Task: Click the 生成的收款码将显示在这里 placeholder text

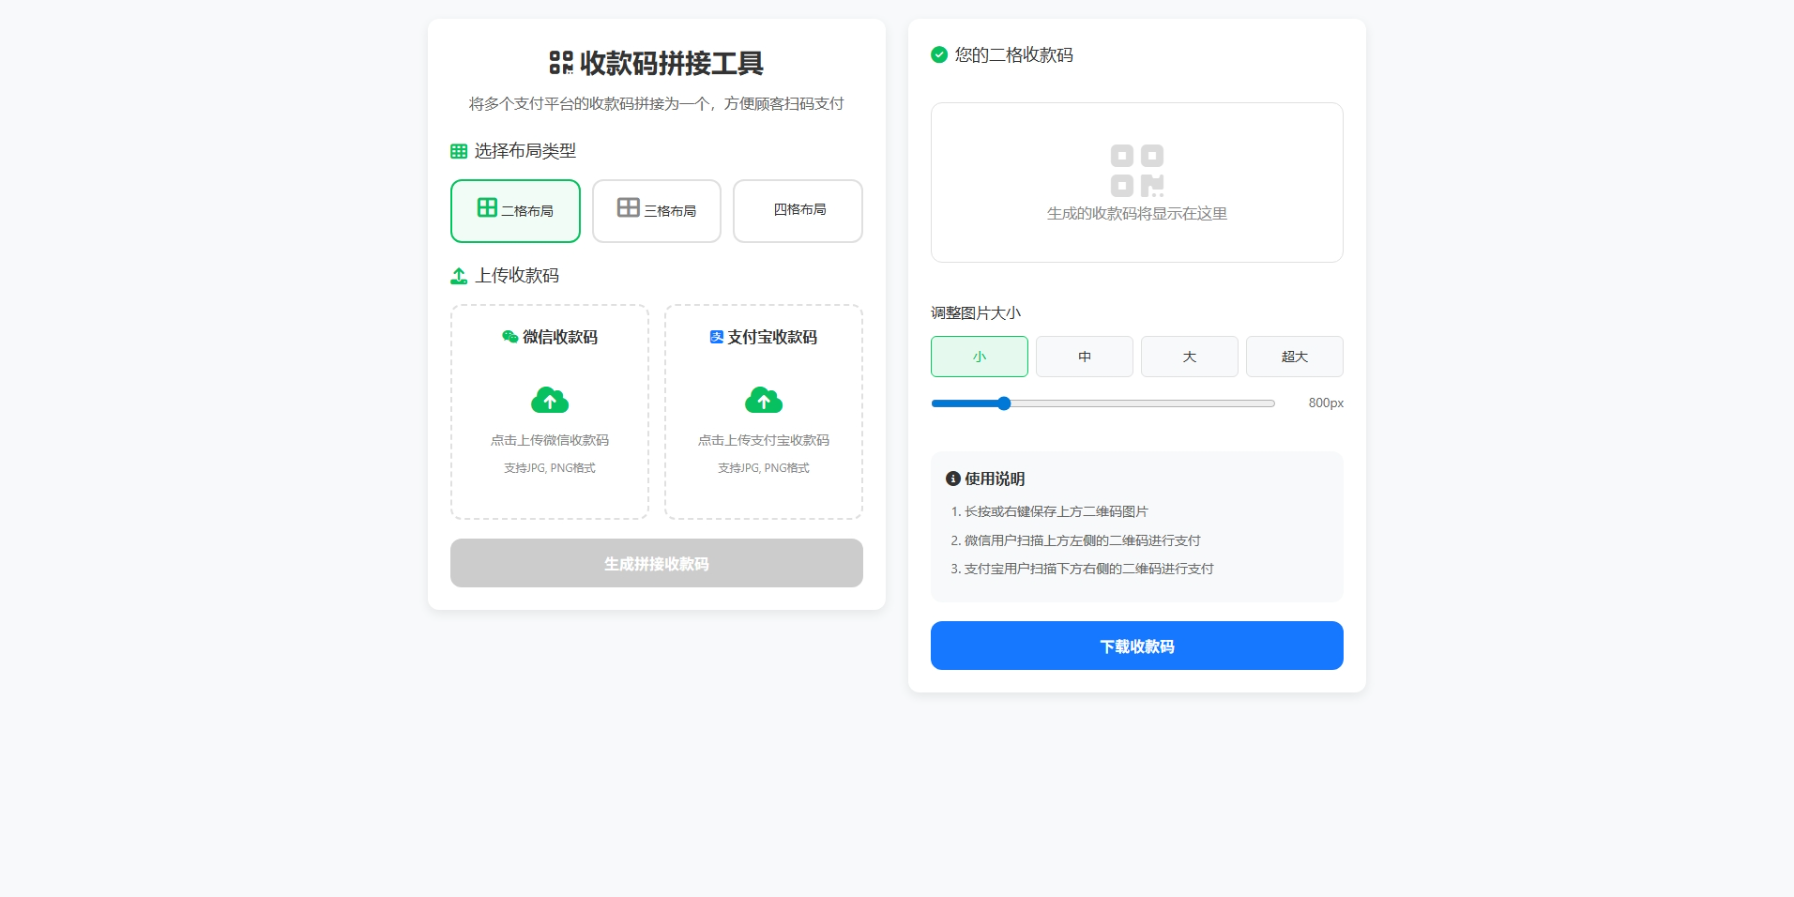Action: (x=1137, y=214)
